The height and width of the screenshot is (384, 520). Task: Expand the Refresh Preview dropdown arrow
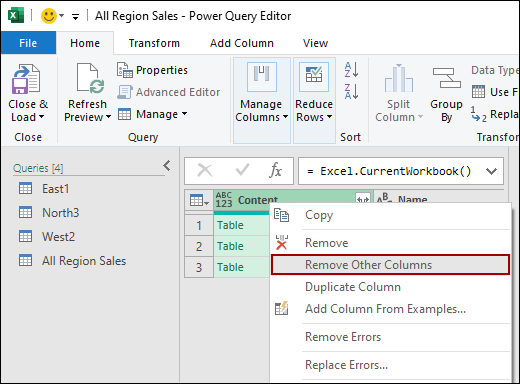pos(108,117)
